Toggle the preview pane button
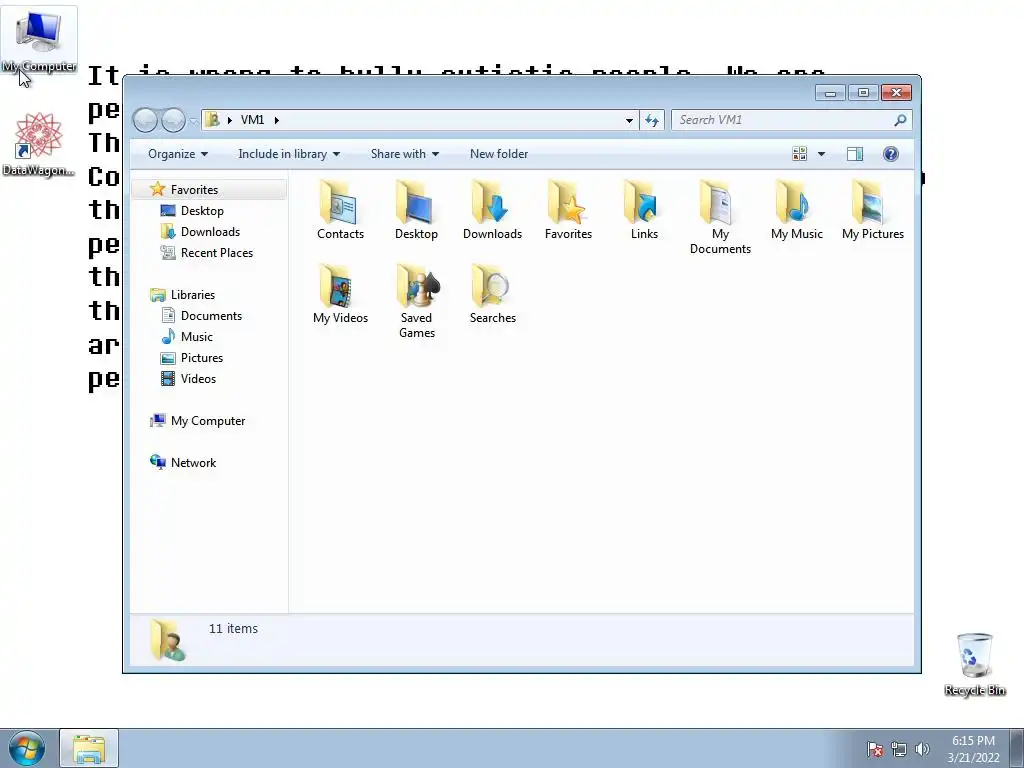 (x=855, y=154)
